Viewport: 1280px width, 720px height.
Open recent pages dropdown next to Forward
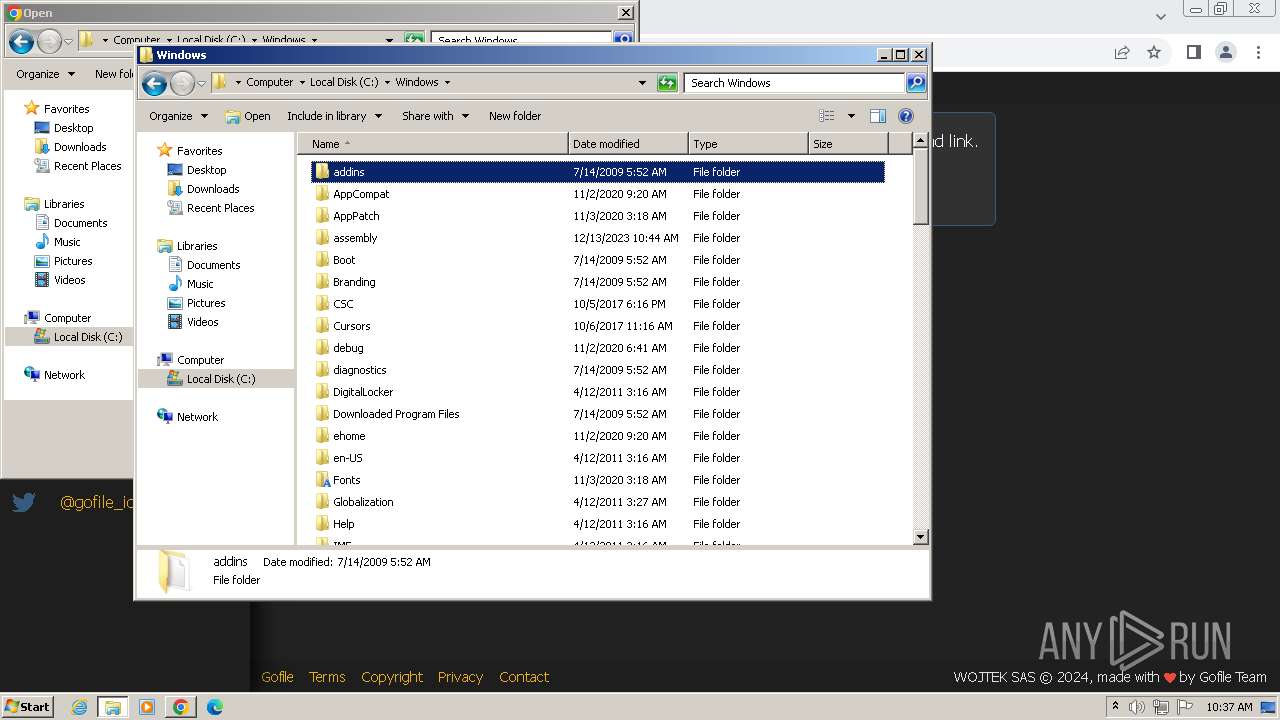tap(201, 83)
